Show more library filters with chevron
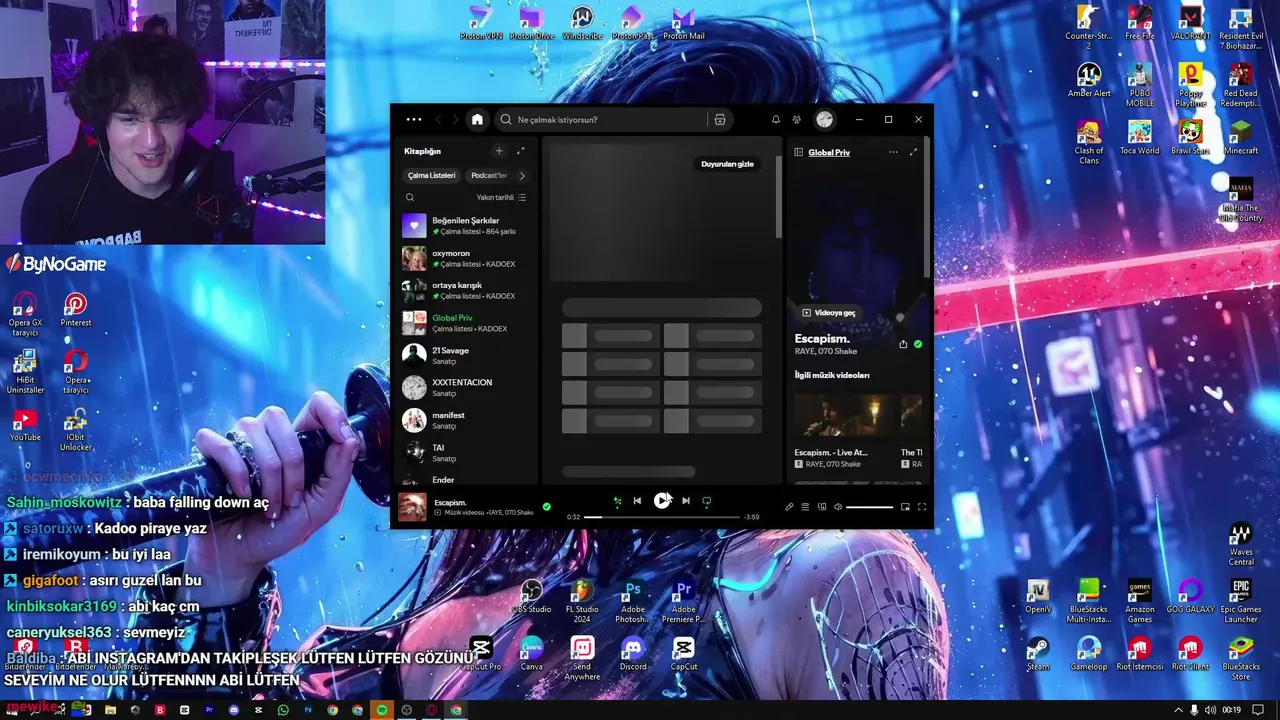 pyautogui.click(x=522, y=175)
